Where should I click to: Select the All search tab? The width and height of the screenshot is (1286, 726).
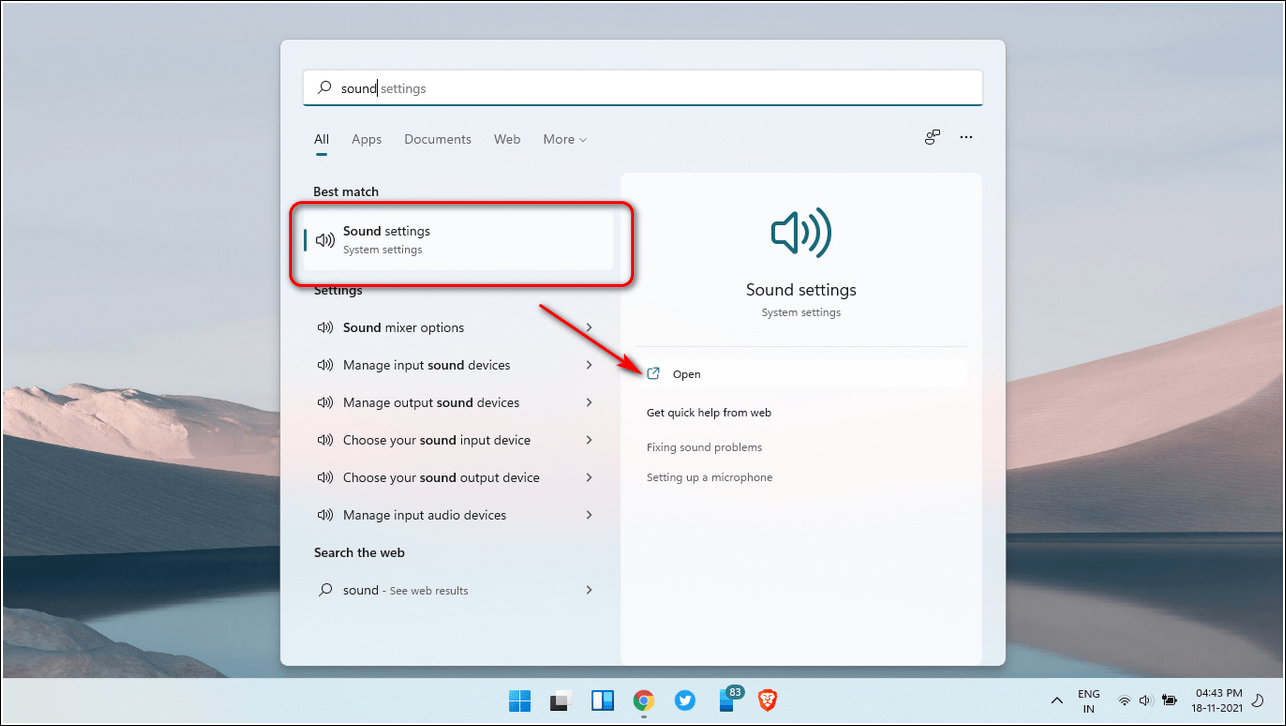pyautogui.click(x=321, y=139)
